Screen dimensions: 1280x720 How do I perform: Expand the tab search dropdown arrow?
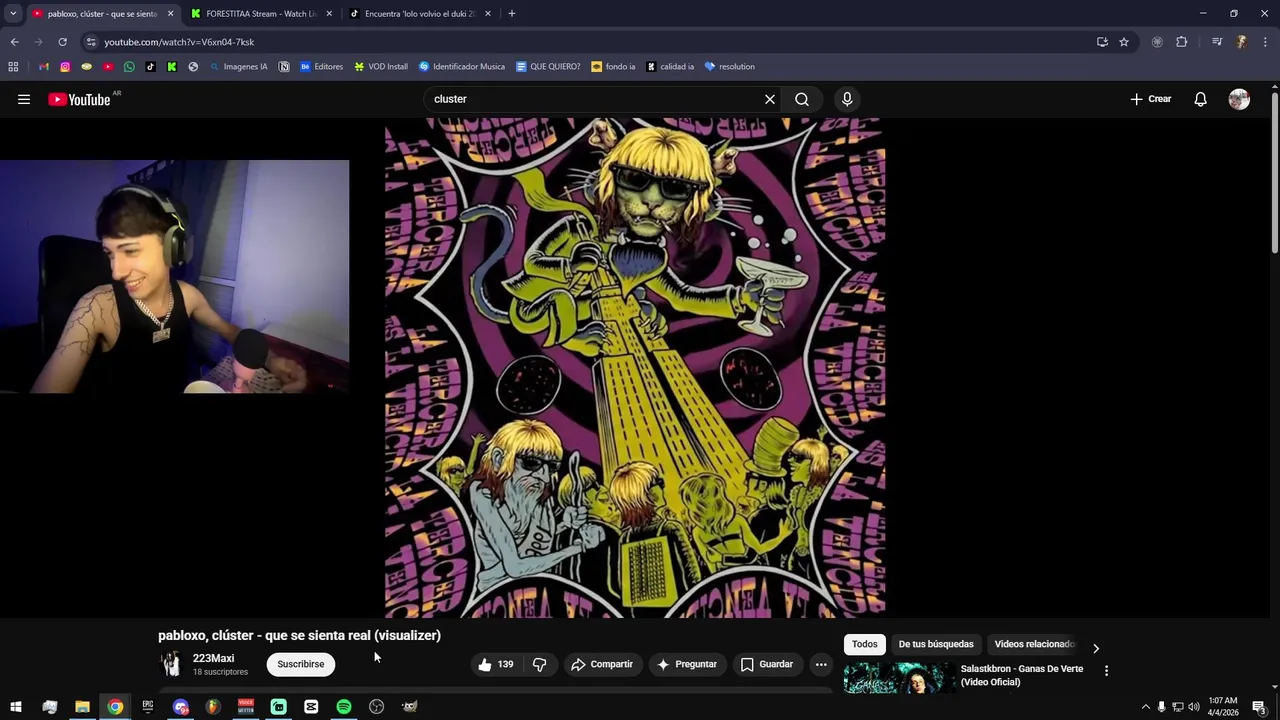(13, 14)
